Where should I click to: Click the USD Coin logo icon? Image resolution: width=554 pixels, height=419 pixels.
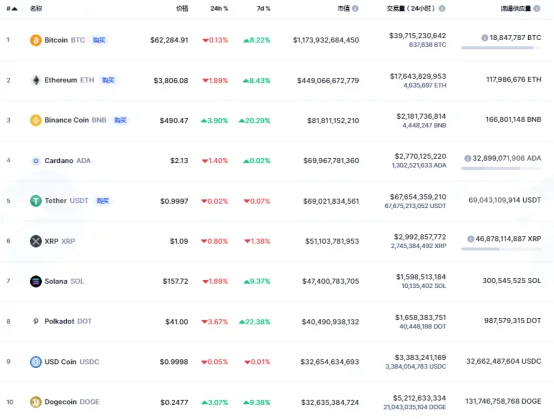point(36,361)
